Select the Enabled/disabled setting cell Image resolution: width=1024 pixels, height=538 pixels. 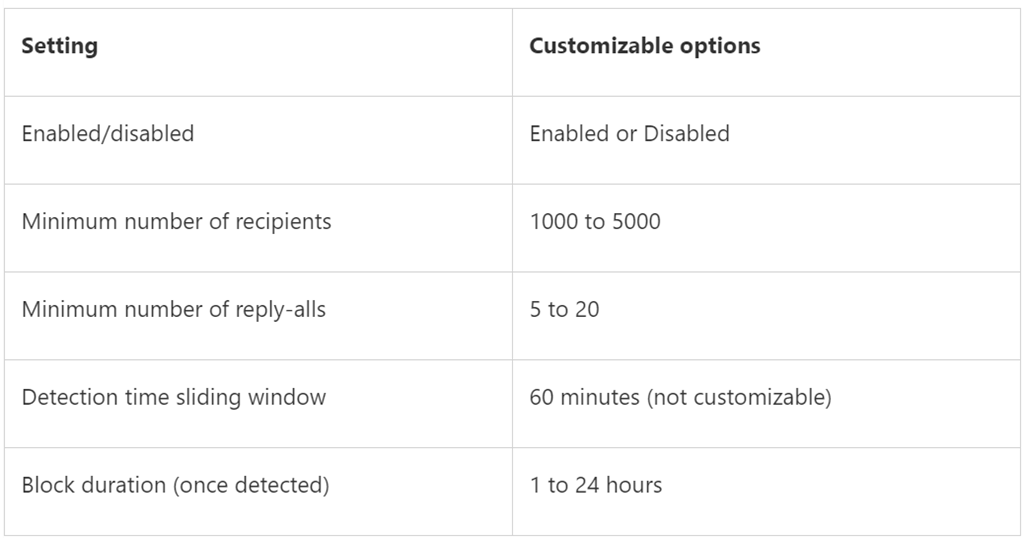coord(108,133)
